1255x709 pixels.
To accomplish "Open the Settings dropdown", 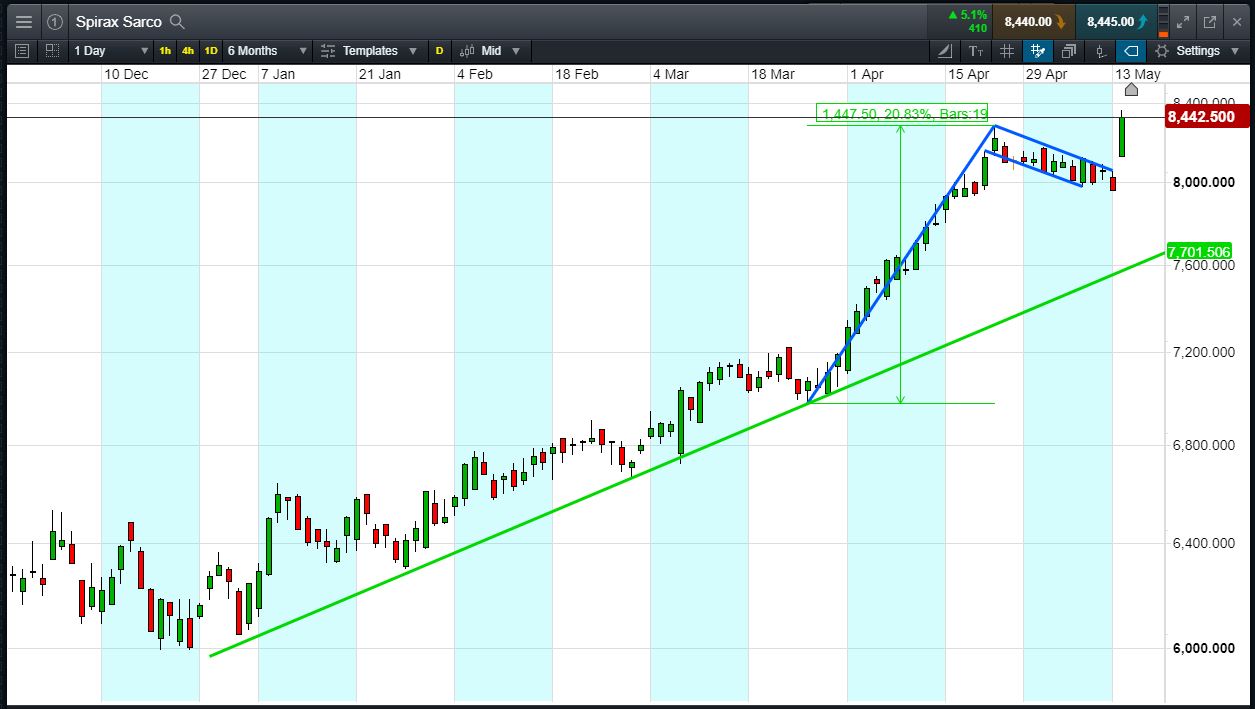I will pos(1199,51).
